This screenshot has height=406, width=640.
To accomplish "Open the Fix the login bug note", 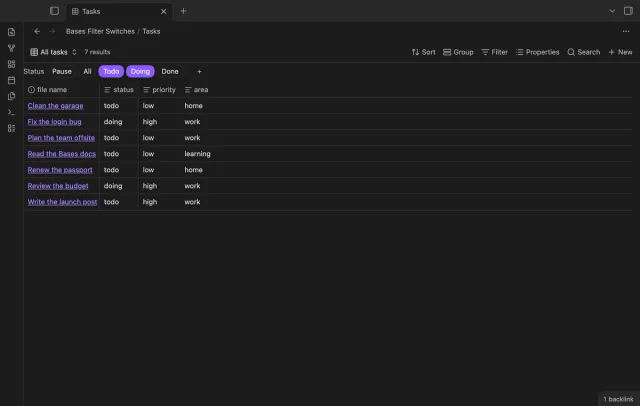I will tap(54, 122).
